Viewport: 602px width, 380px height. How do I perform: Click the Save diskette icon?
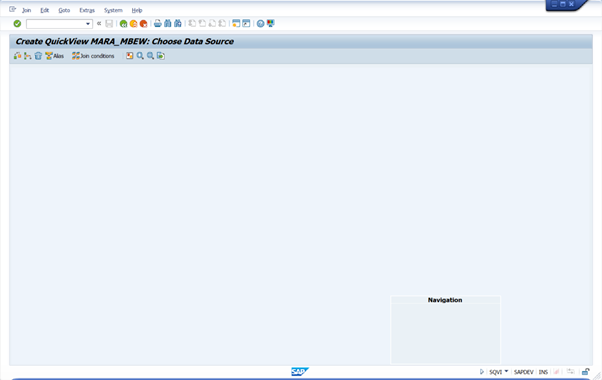109,24
